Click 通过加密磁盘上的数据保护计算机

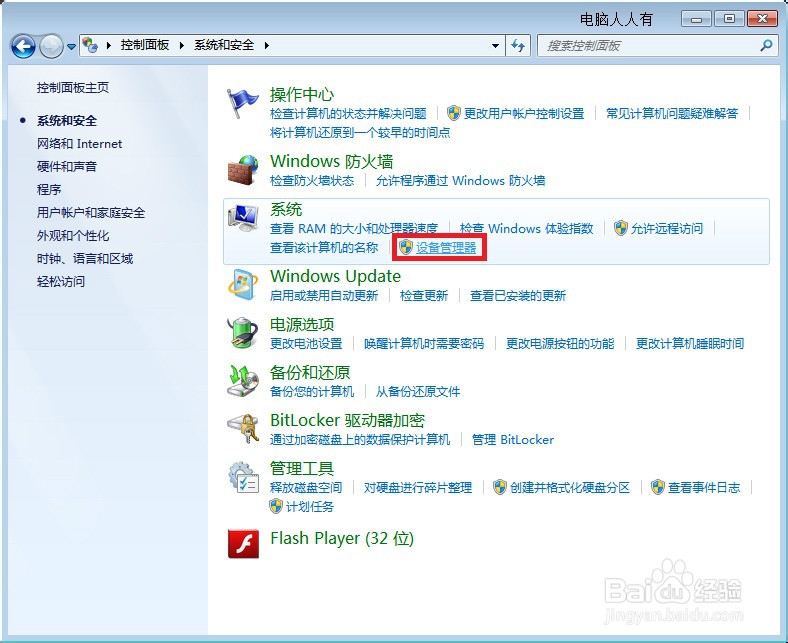click(360, 439)
